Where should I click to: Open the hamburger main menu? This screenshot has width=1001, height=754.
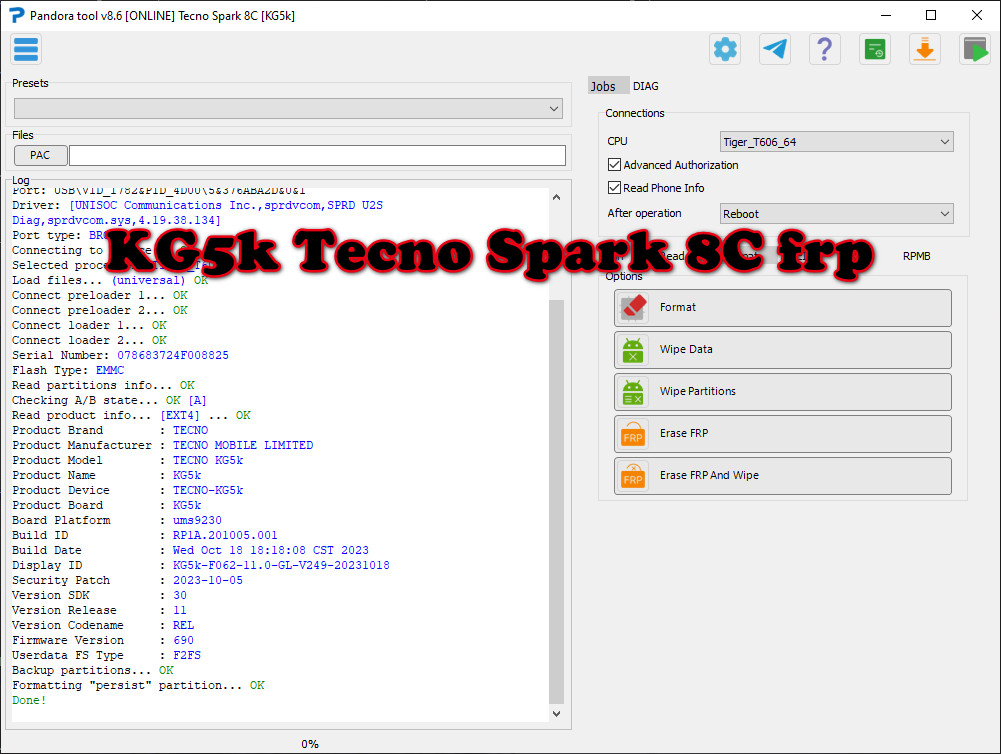[26, 49]
